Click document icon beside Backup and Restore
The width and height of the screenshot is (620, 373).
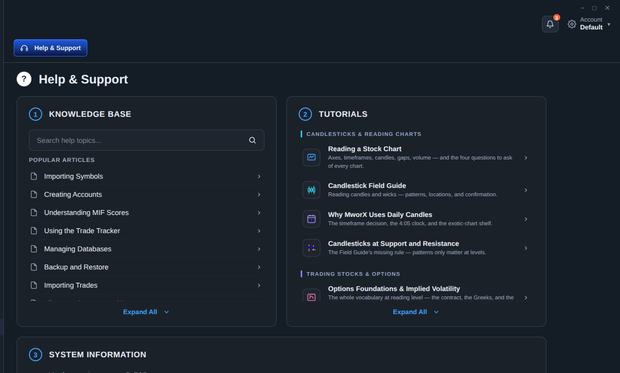click(34, 267)
